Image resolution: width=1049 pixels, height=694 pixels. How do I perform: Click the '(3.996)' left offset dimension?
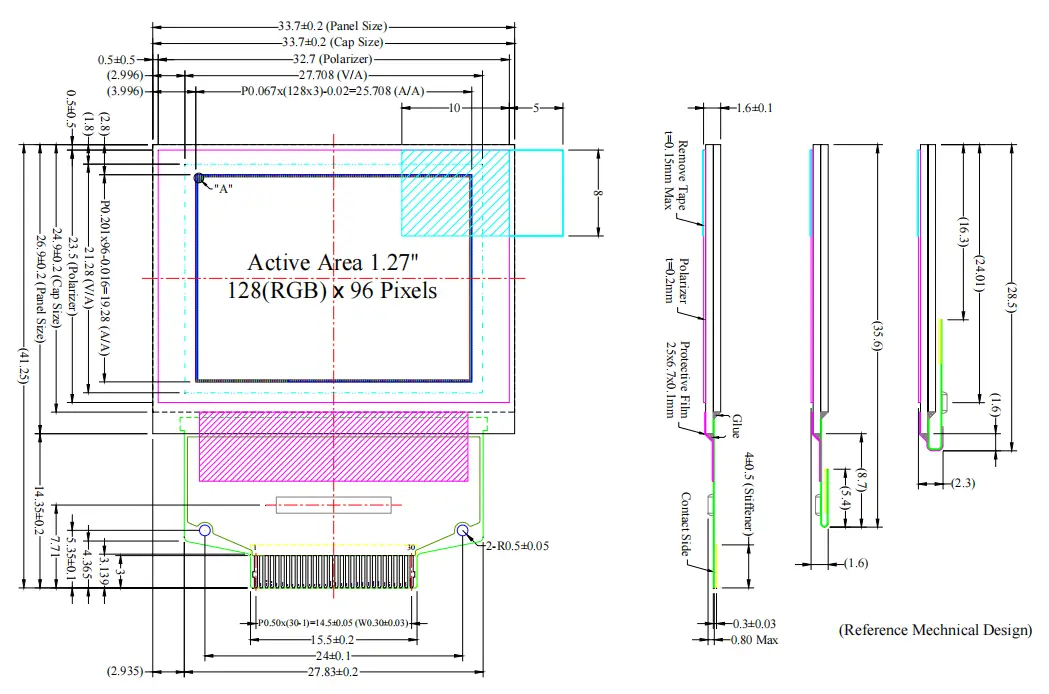(x=125, y=91)
